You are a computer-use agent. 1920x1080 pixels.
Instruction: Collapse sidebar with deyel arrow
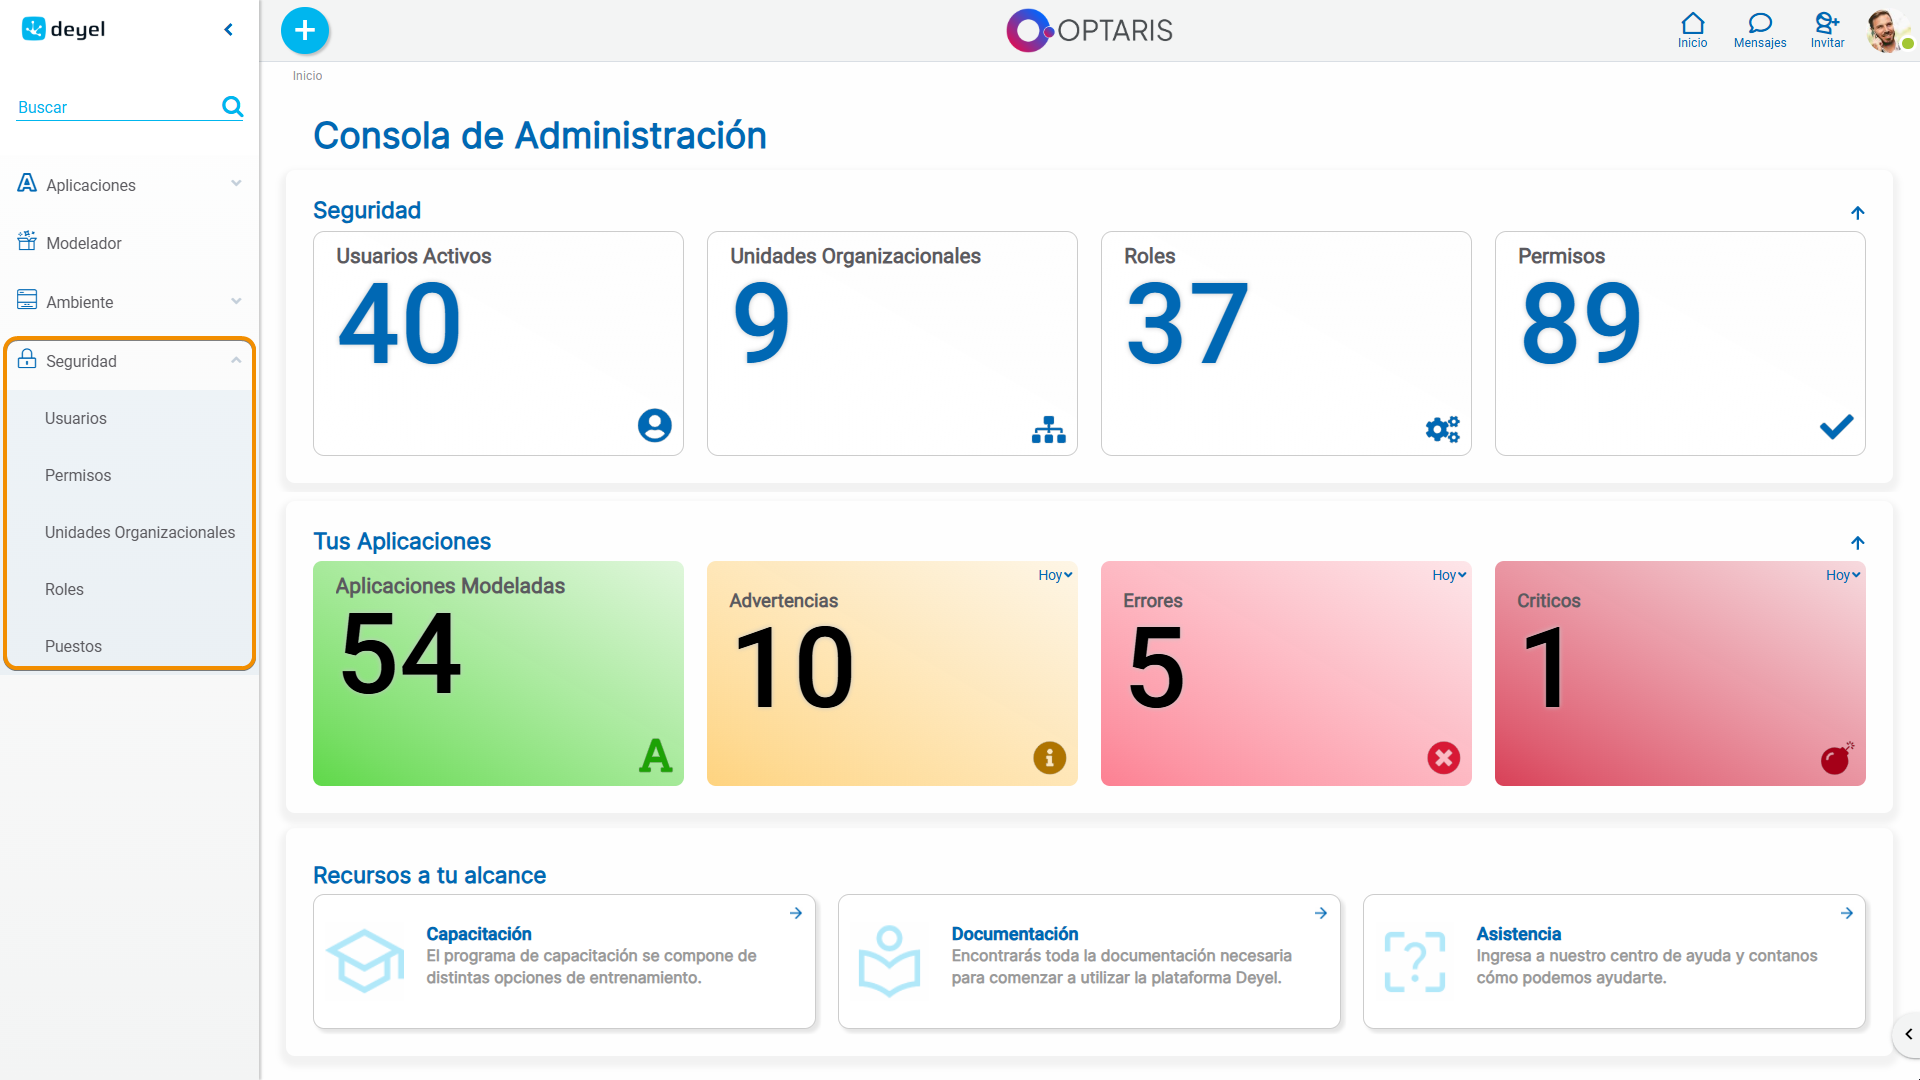coord(229,30)
